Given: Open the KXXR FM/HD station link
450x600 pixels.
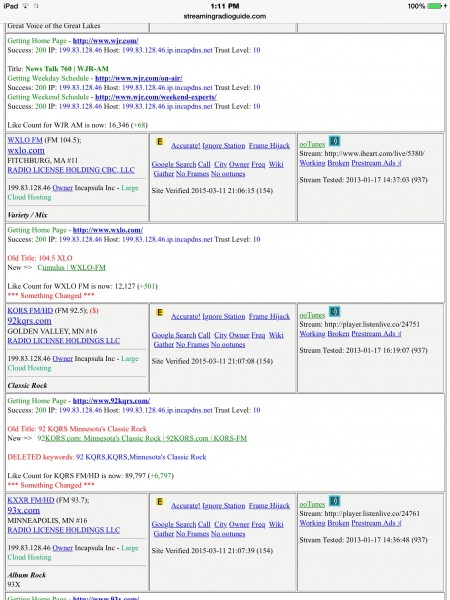Looking at the screenshot, I should [x=31, y=500].
